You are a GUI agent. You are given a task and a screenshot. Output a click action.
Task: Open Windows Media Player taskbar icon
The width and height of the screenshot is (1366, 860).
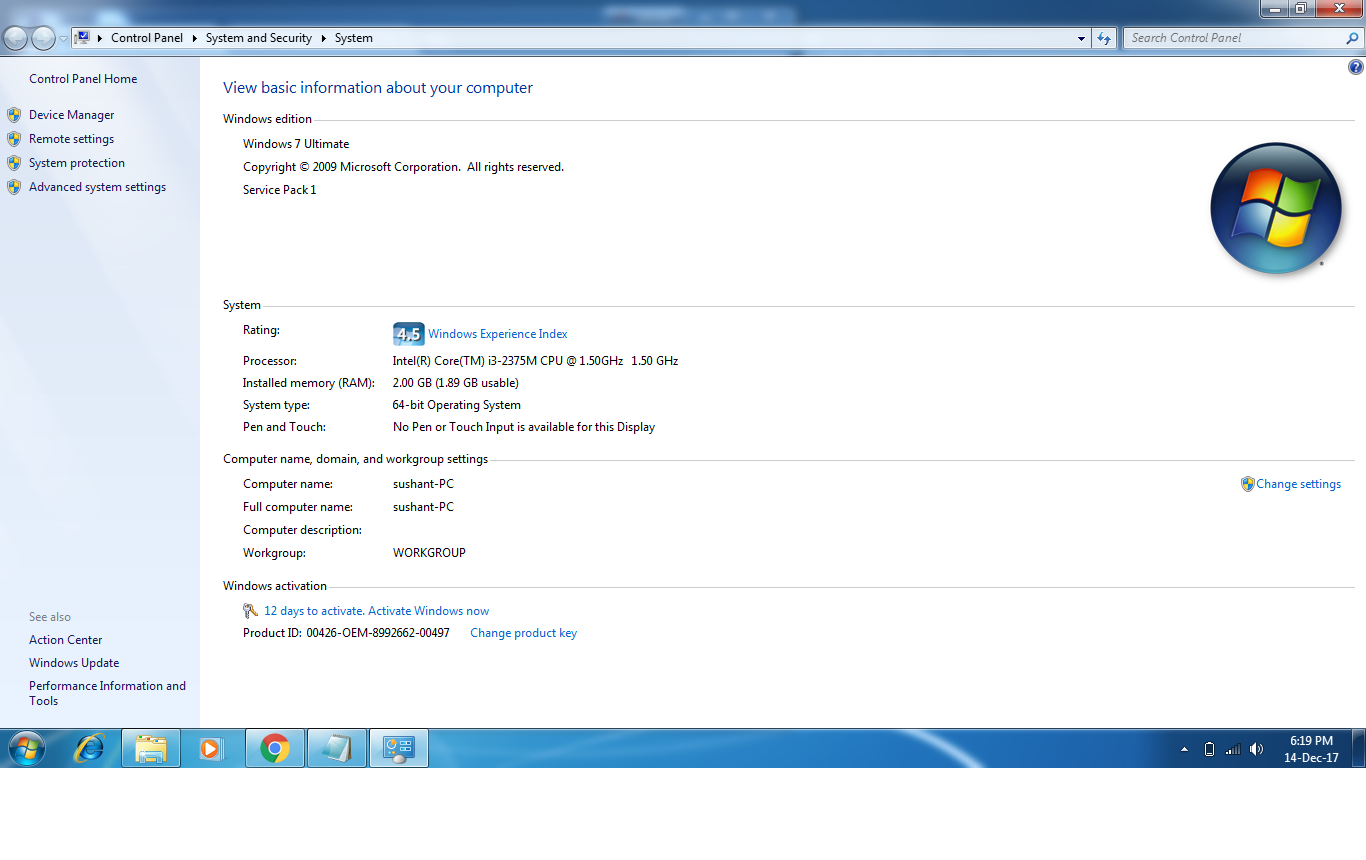[212, 748]
